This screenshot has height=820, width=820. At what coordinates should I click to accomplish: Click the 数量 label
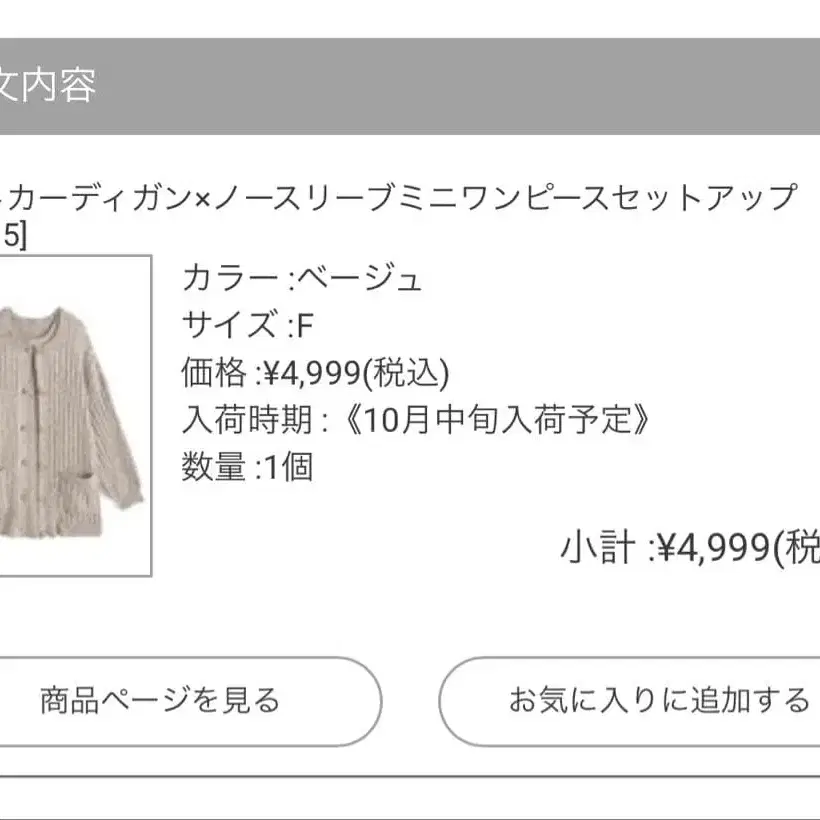click(x=214, y=468)
